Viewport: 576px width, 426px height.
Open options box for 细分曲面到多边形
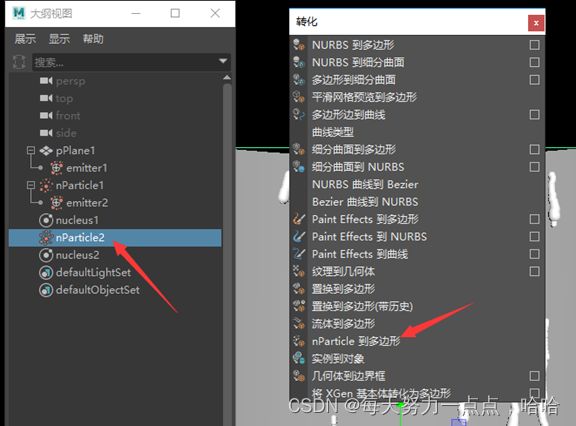[x=534, y=149]
